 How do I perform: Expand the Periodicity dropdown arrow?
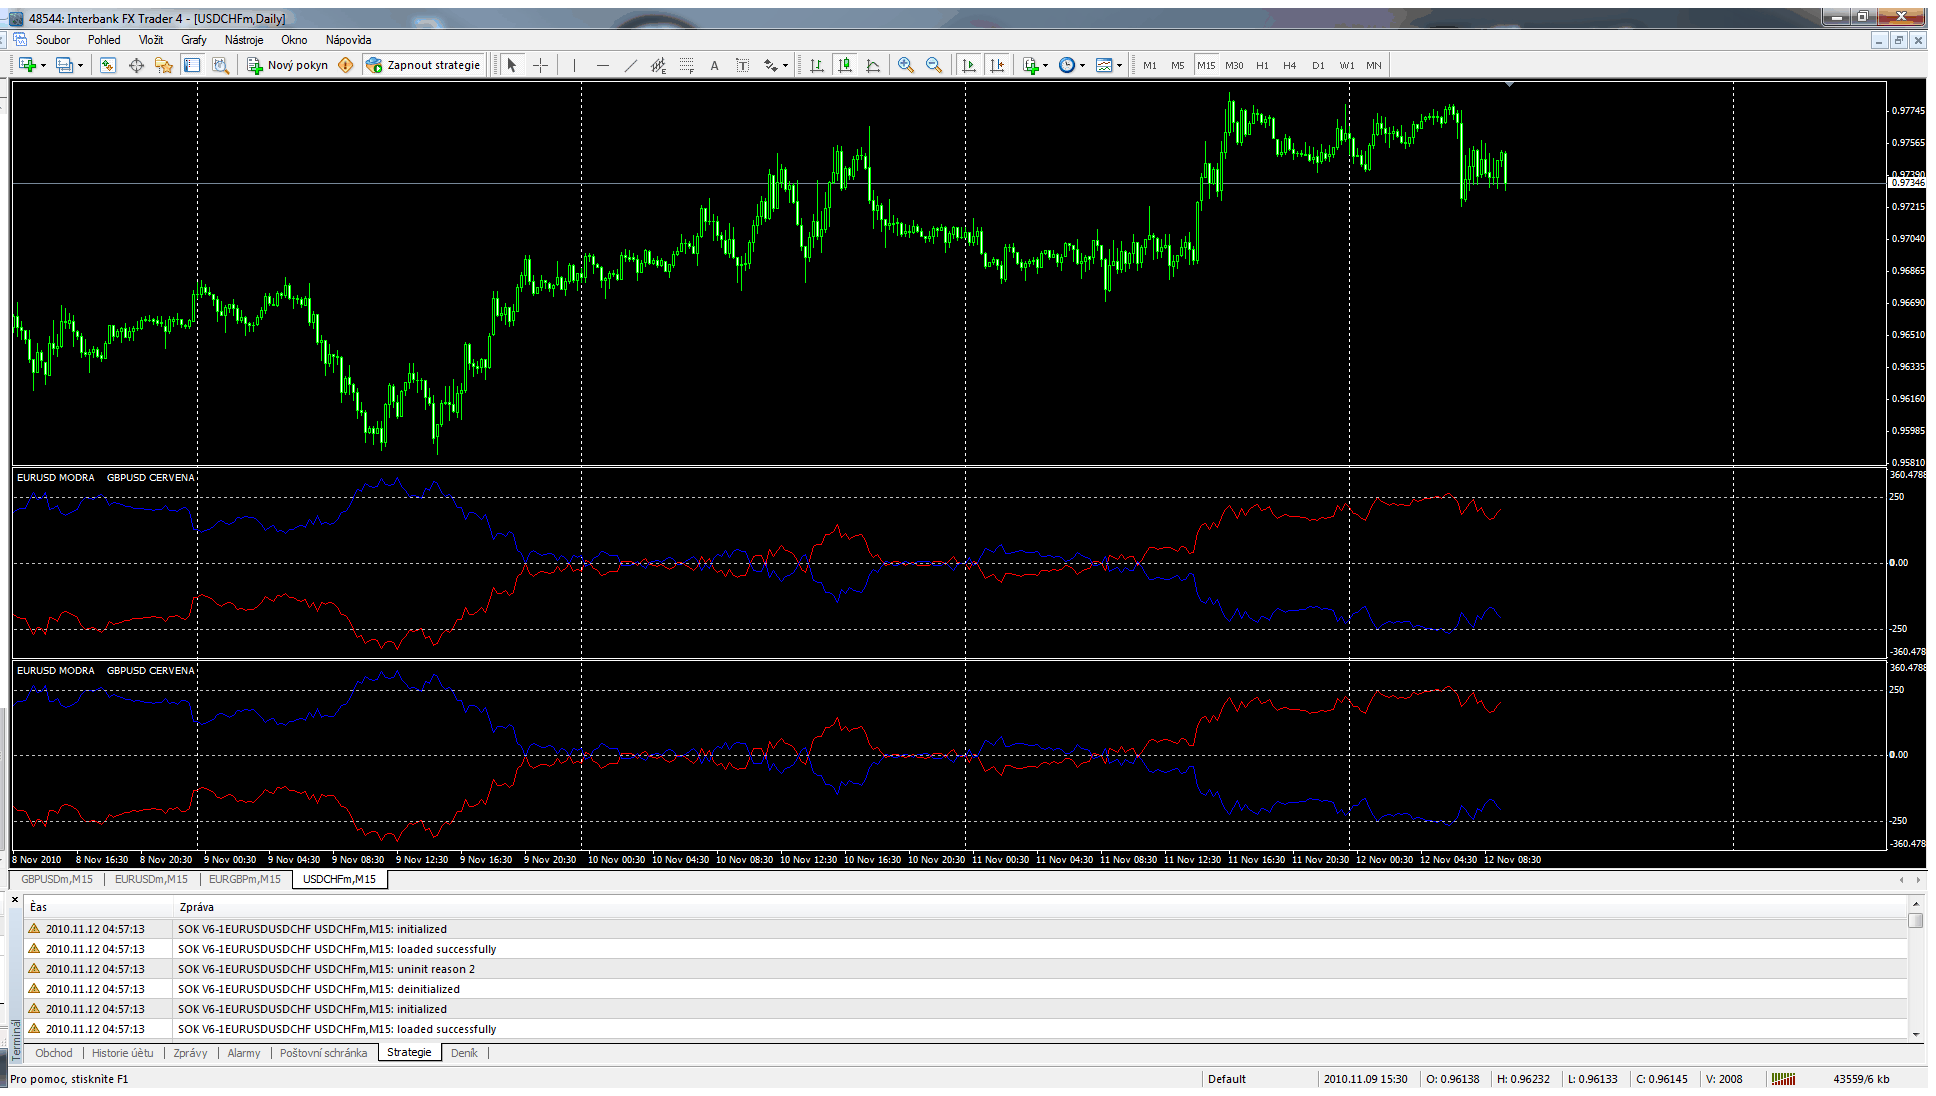1082,66
